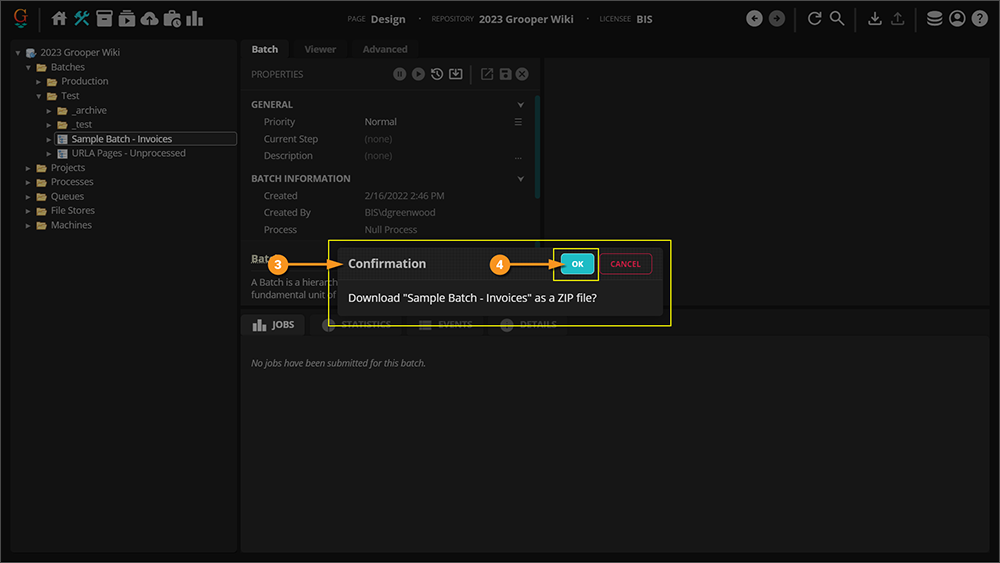Collapse the Batches folder arrow
Image resolution: width=1000 pixels, height=563 pixels.
pos(28,67)
